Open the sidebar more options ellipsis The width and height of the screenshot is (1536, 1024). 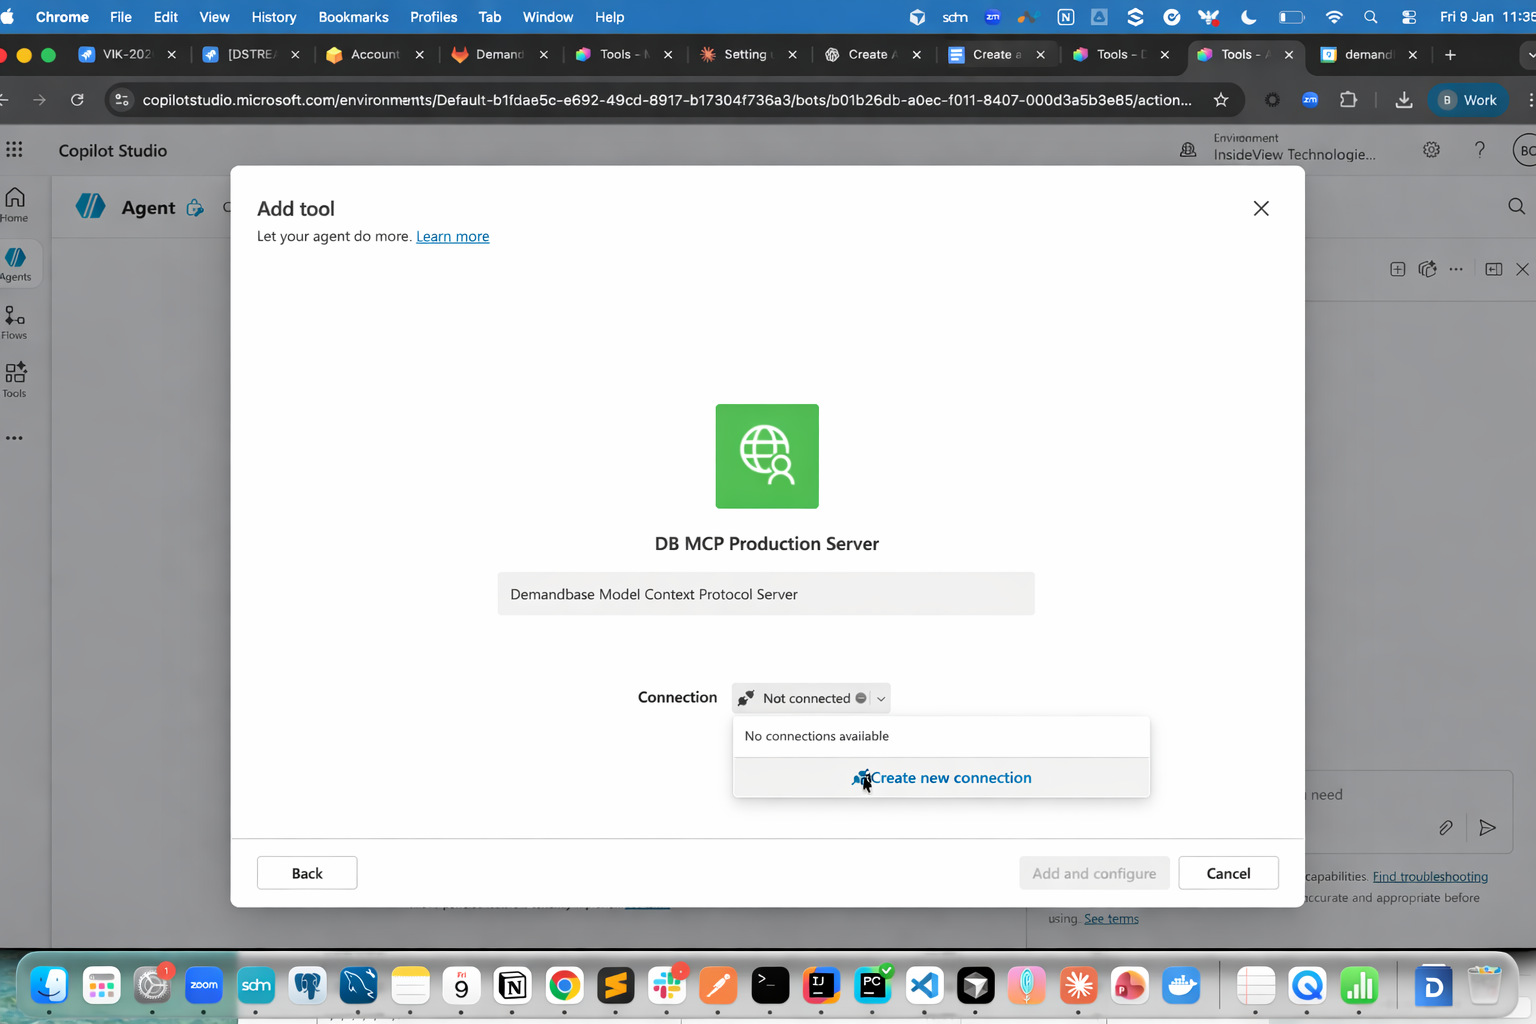tap(14, 438)
